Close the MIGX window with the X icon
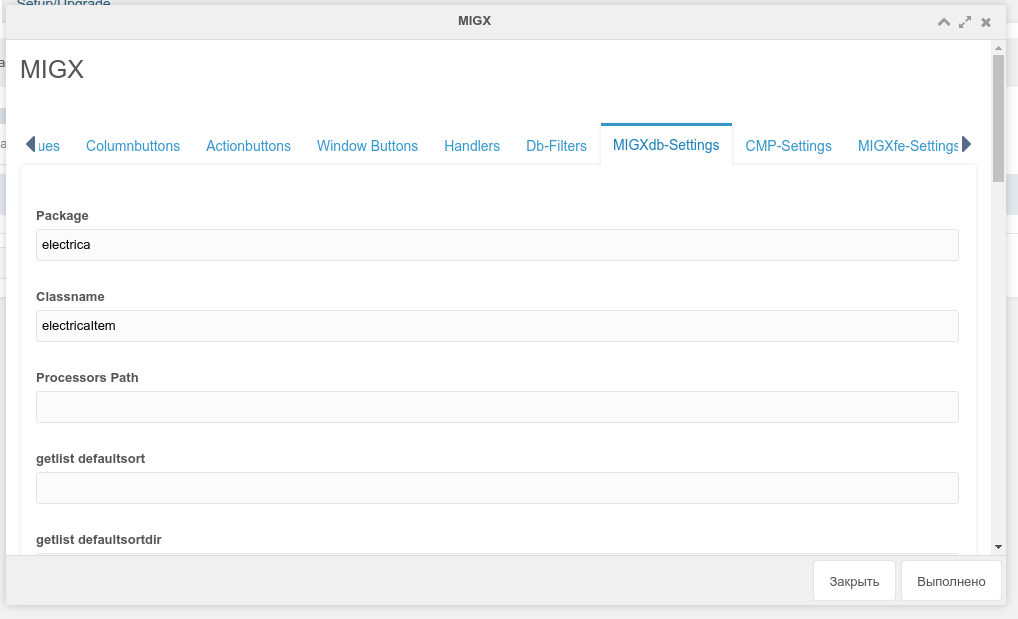The width and height of the screenshot is (1018, 619). 986,22
